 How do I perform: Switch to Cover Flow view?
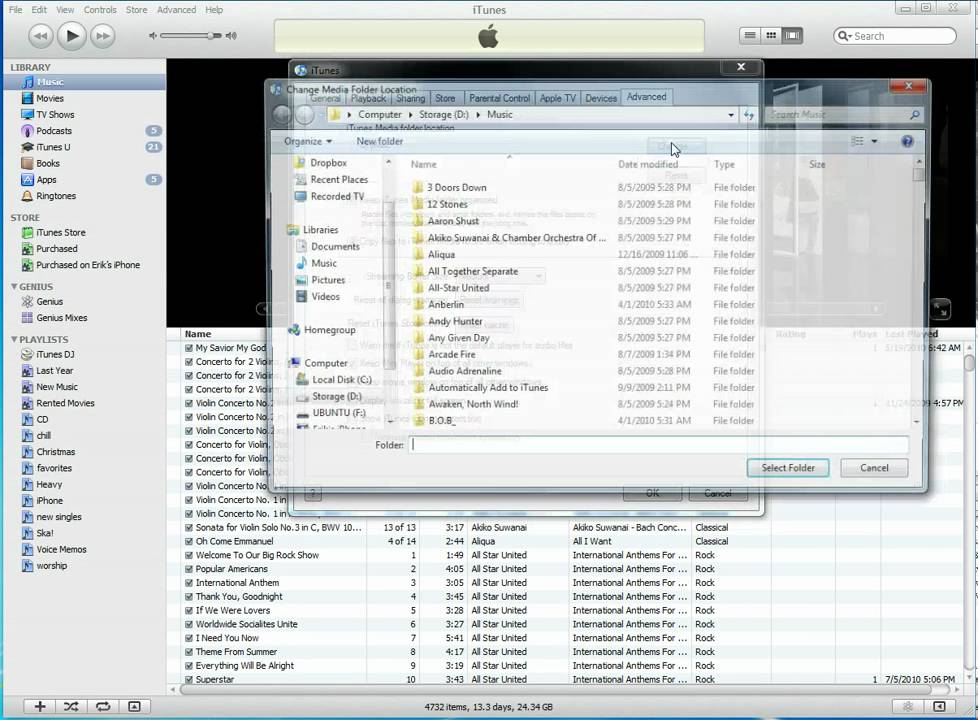point(792,36)
